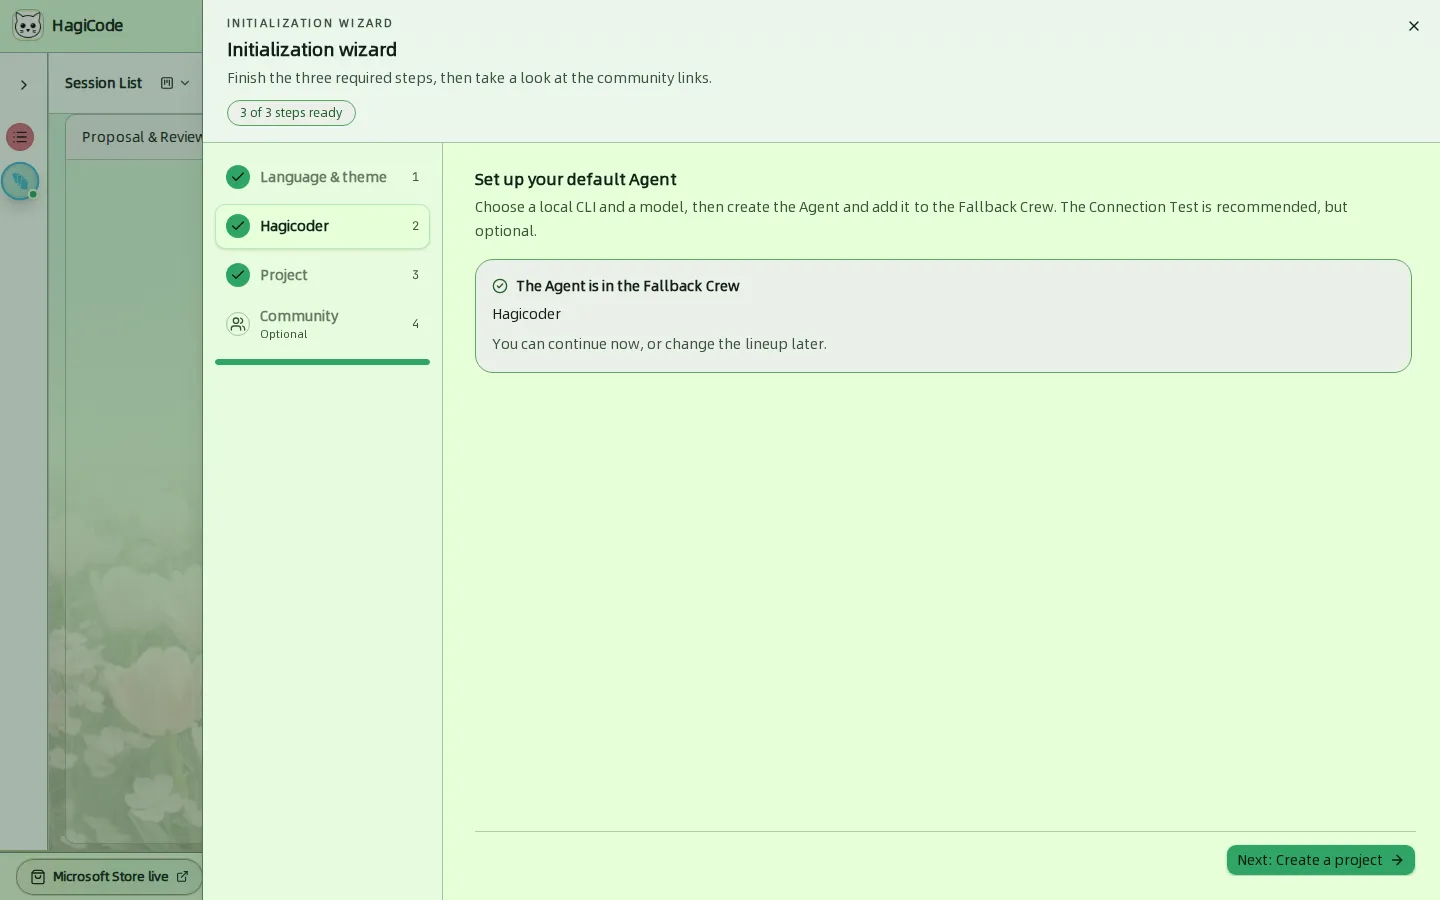Expand the left sidebar with the chevron arrow
The height and width of the screenshot is (900, 1440).
tap(24, 85)
